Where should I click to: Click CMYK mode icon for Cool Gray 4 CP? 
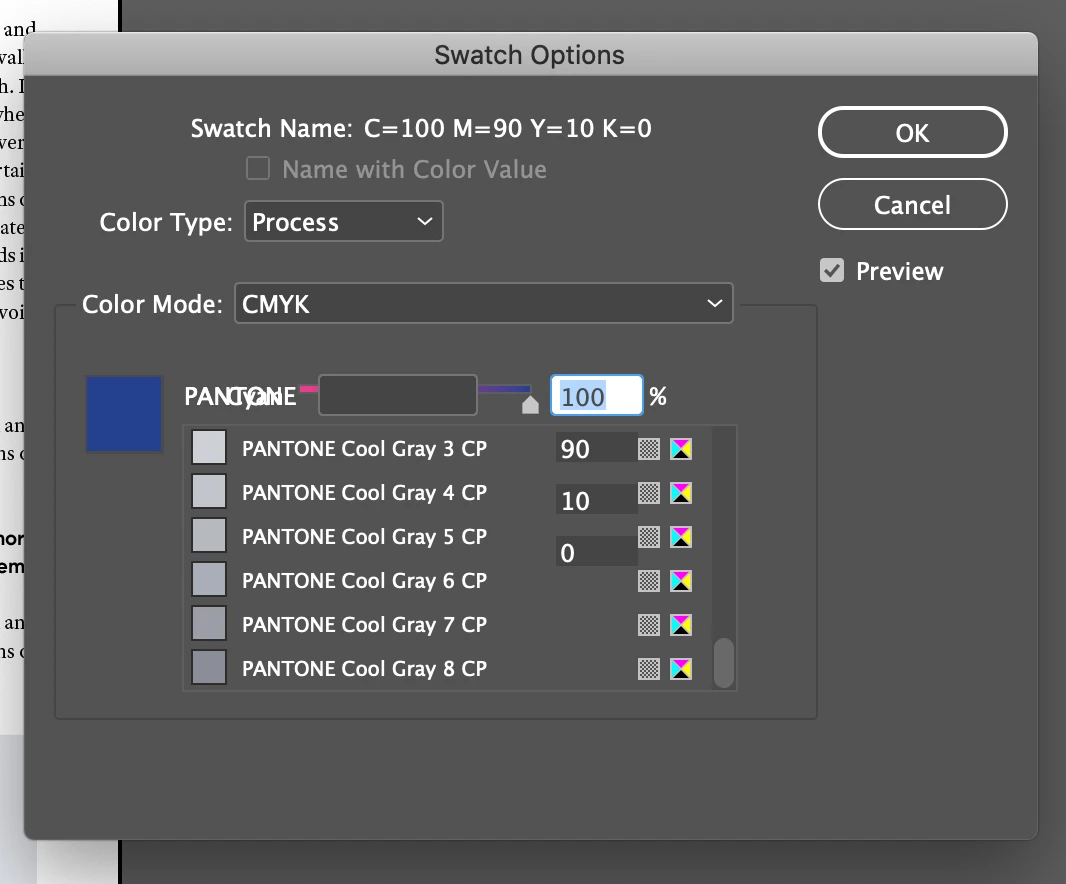coord(681,493)
